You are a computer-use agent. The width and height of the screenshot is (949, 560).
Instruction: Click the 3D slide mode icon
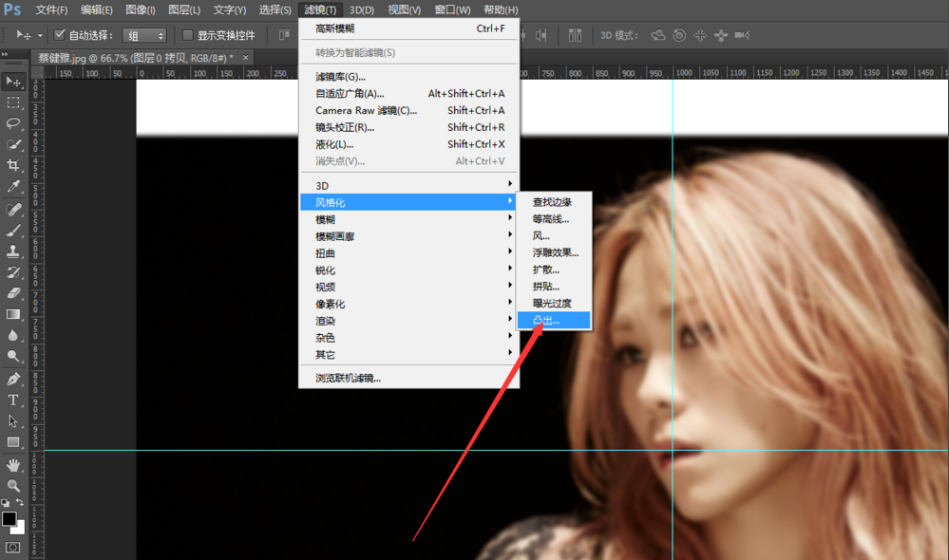pos(721,35)
